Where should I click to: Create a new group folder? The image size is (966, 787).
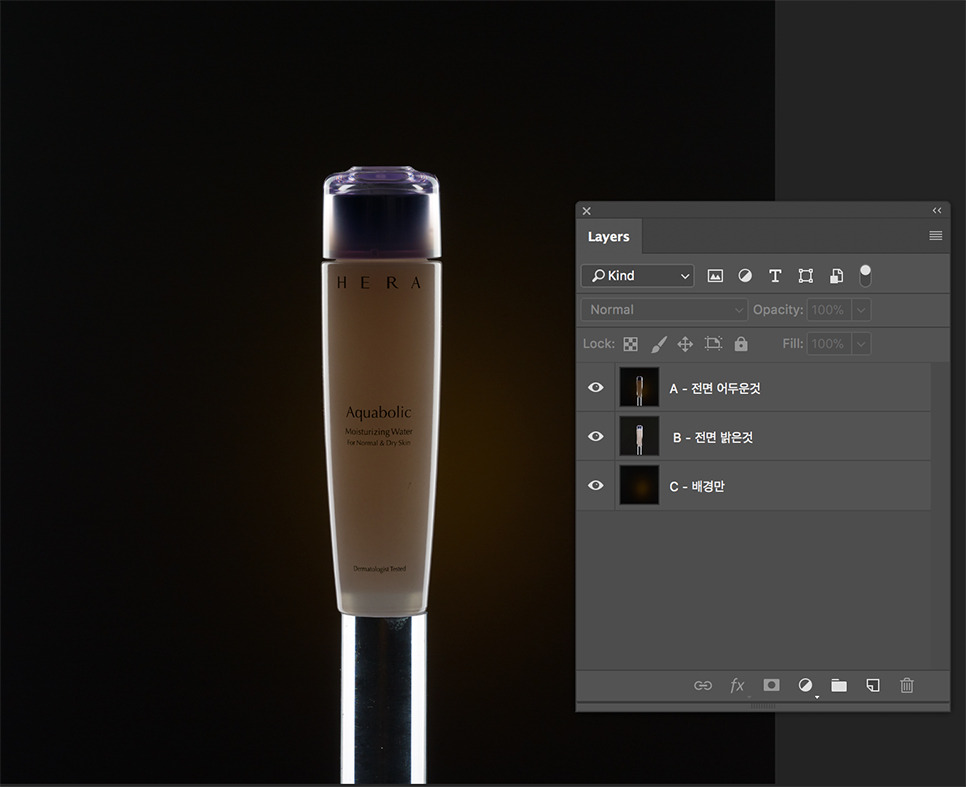pos(838,685)
